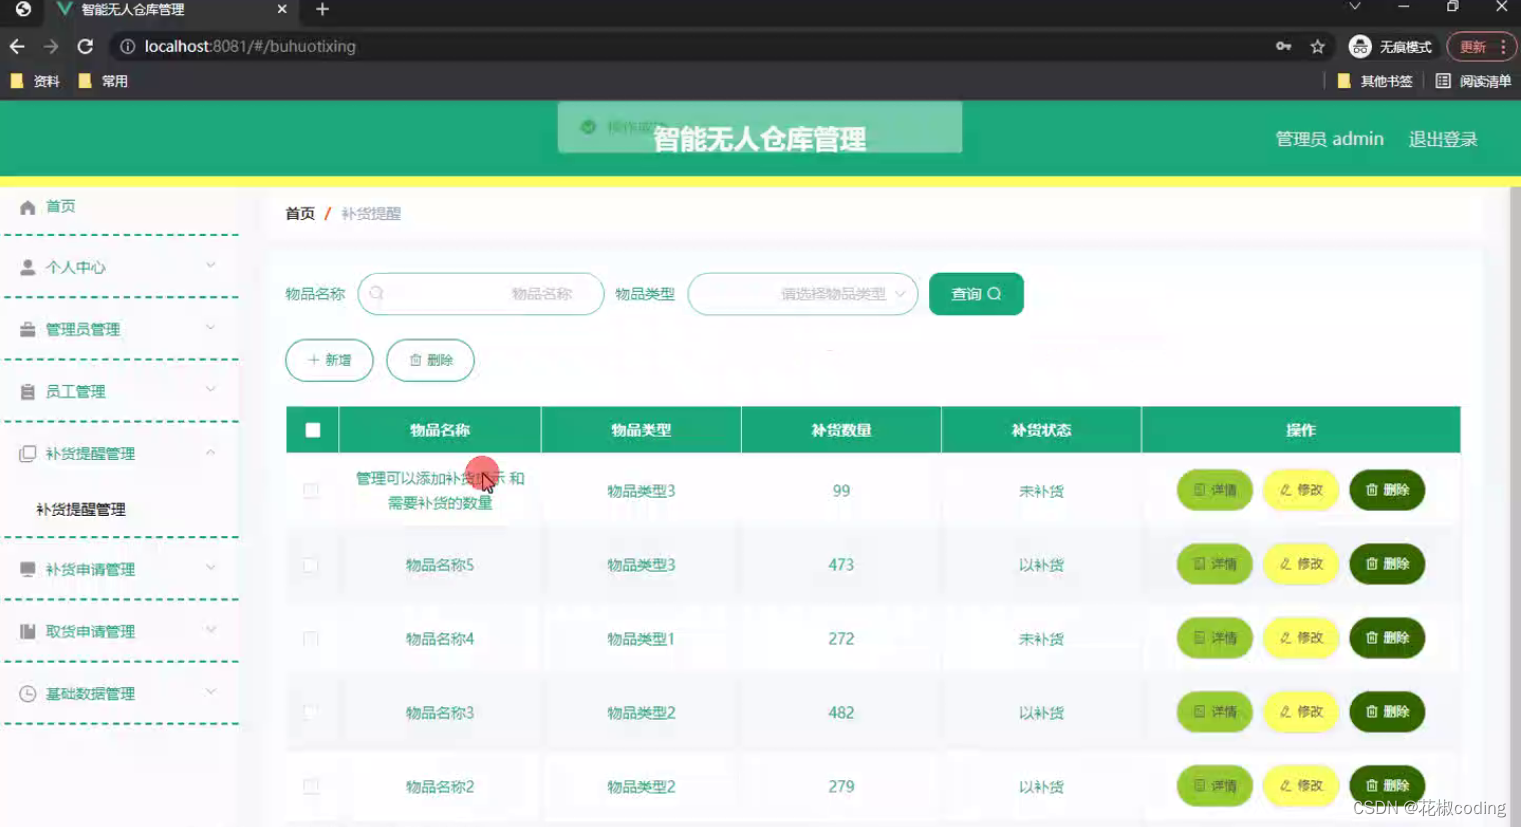
Task: Expand the 员工管理 sidebar section
Action: (x=120, y=390)
